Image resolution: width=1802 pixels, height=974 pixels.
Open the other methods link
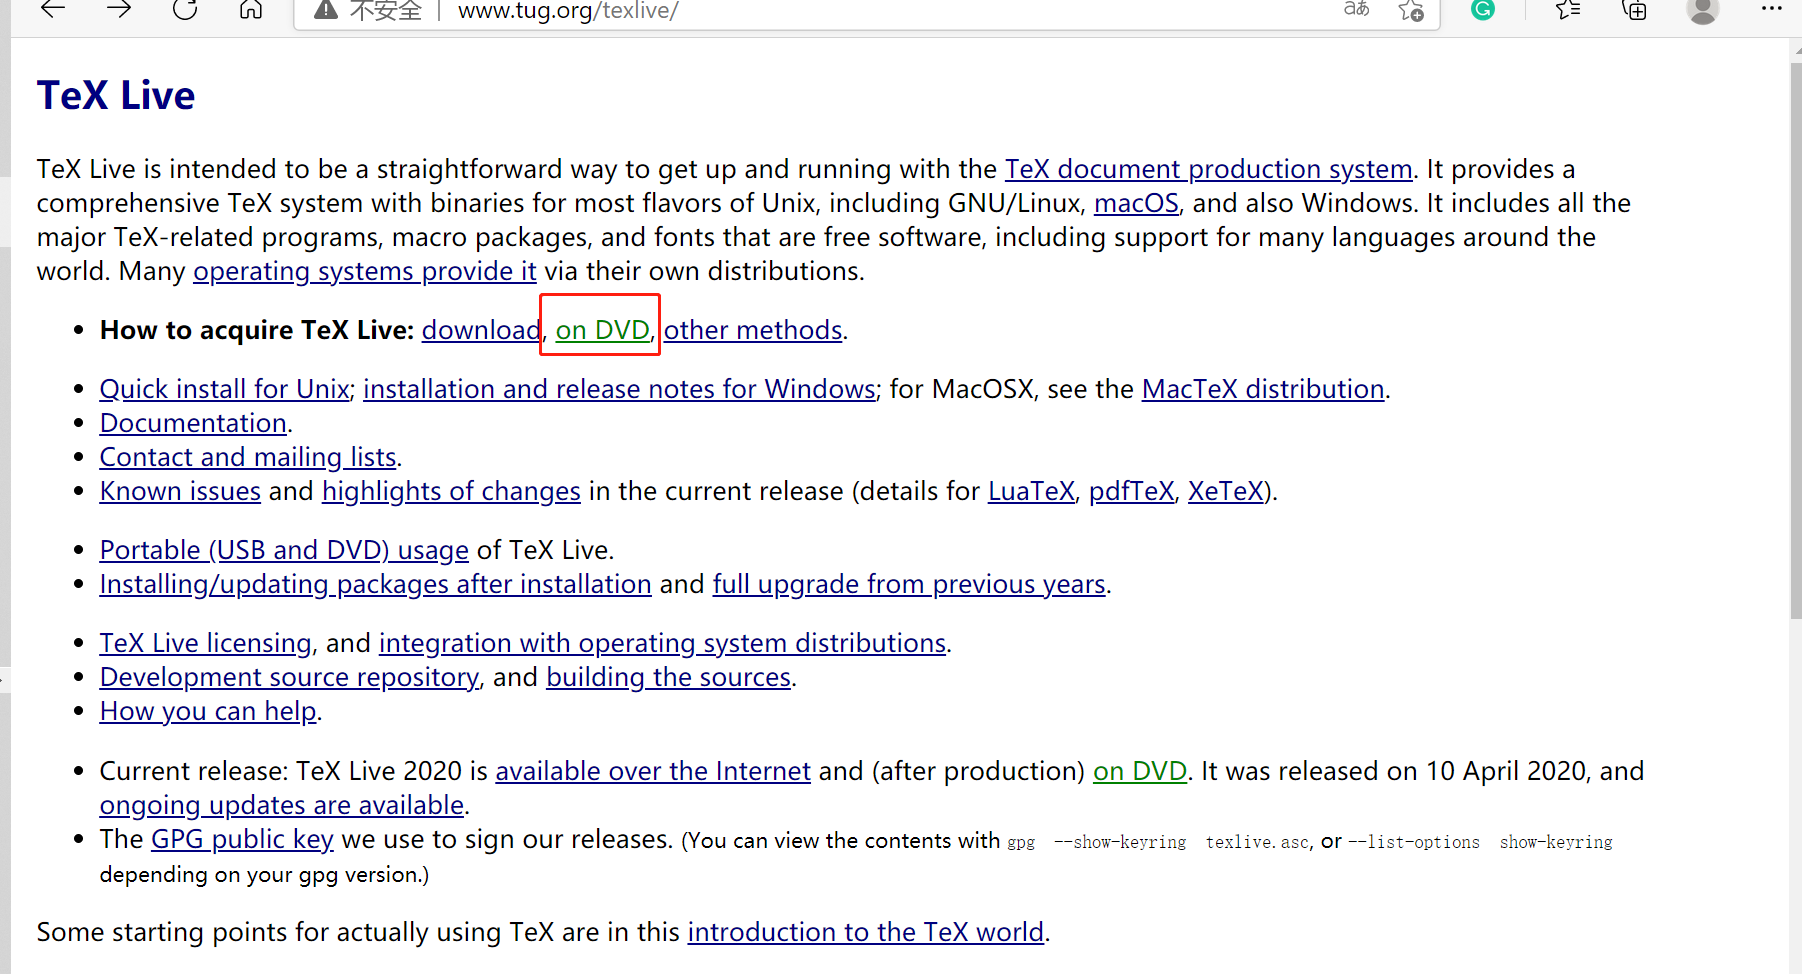(x=753, y=330)
